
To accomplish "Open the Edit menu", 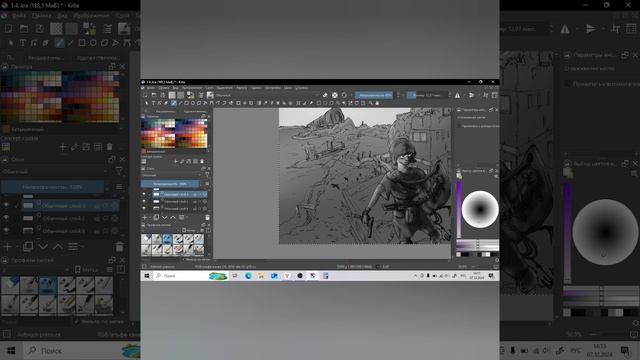I will (x=164, y=88).
